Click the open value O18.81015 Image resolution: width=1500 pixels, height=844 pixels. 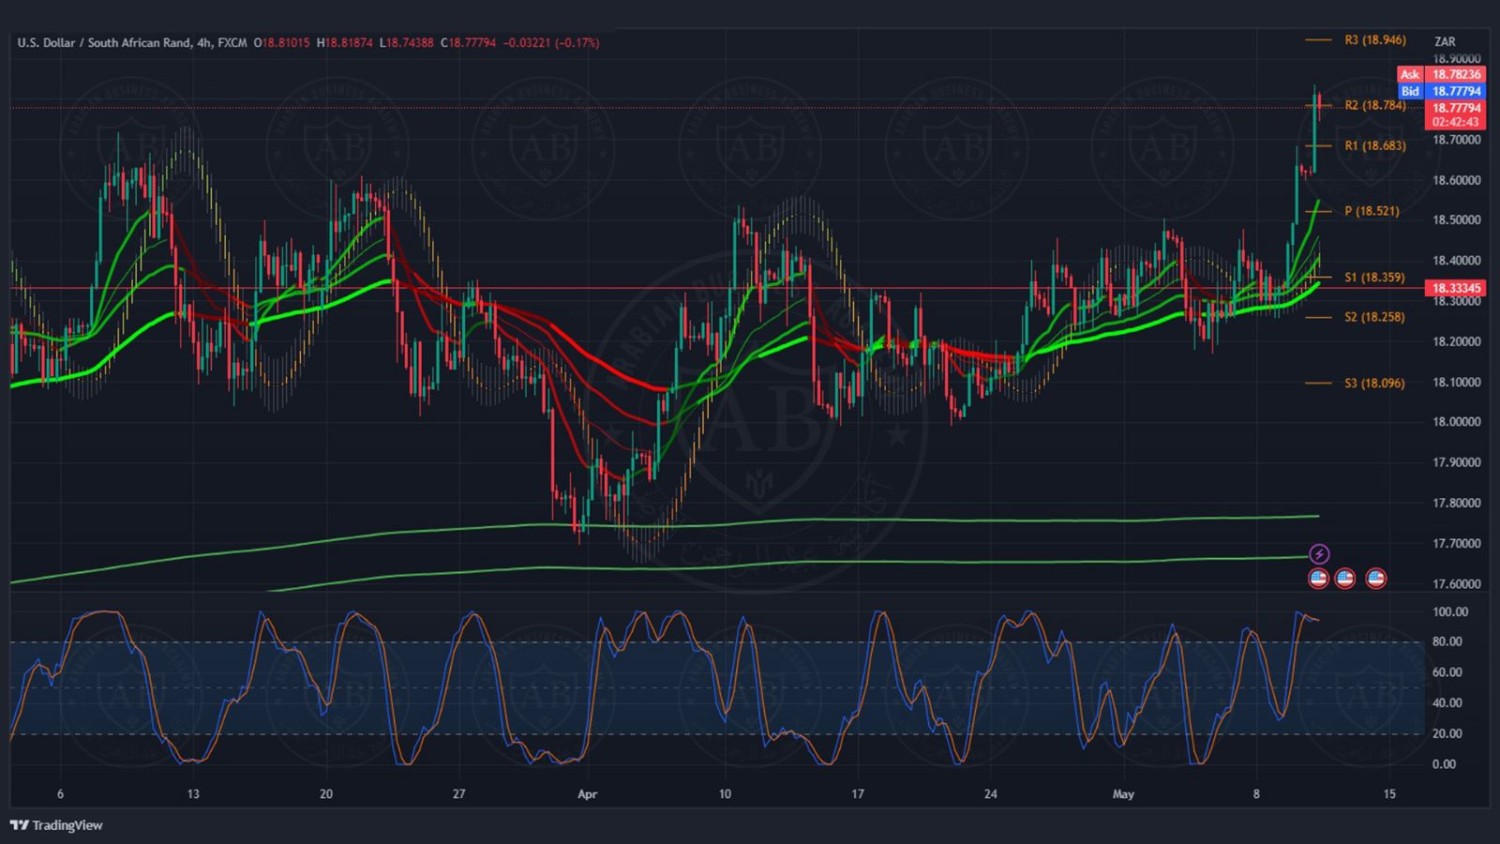point(282,43)
